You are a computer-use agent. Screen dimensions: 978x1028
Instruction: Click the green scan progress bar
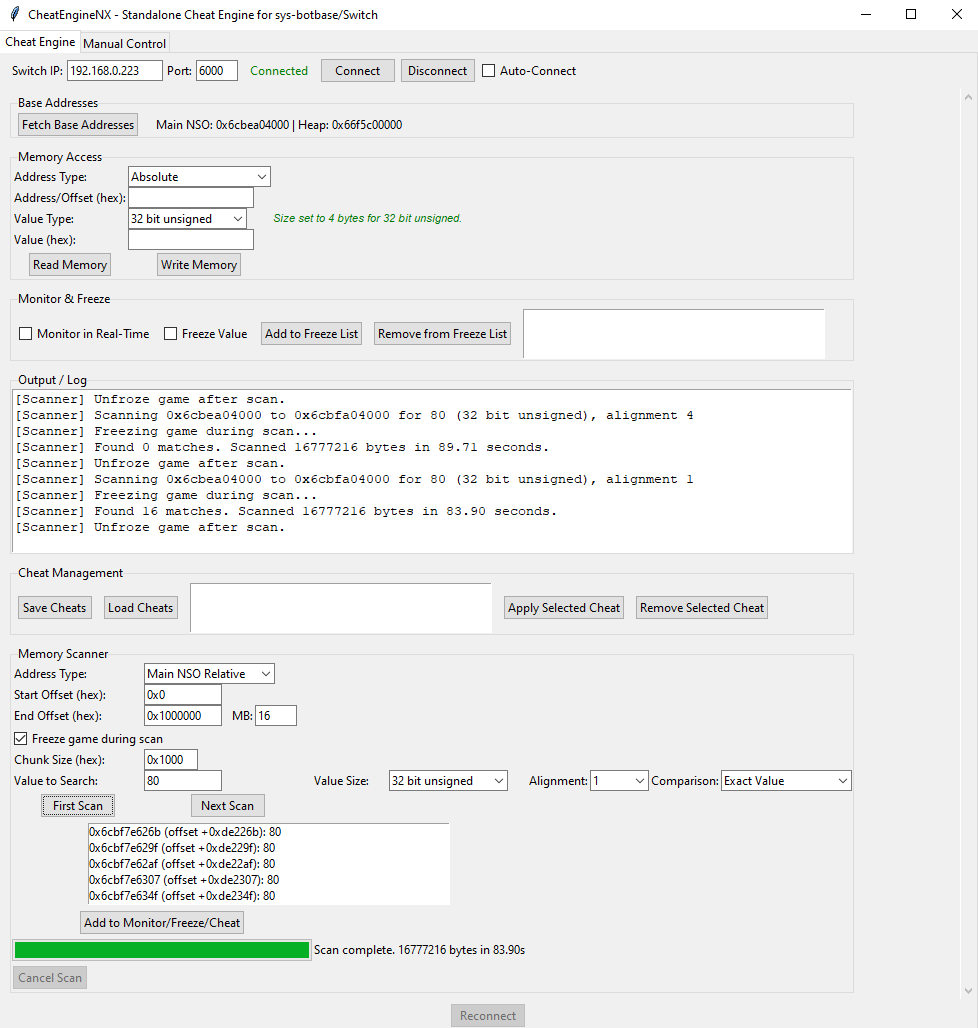[x=162, y=949]
